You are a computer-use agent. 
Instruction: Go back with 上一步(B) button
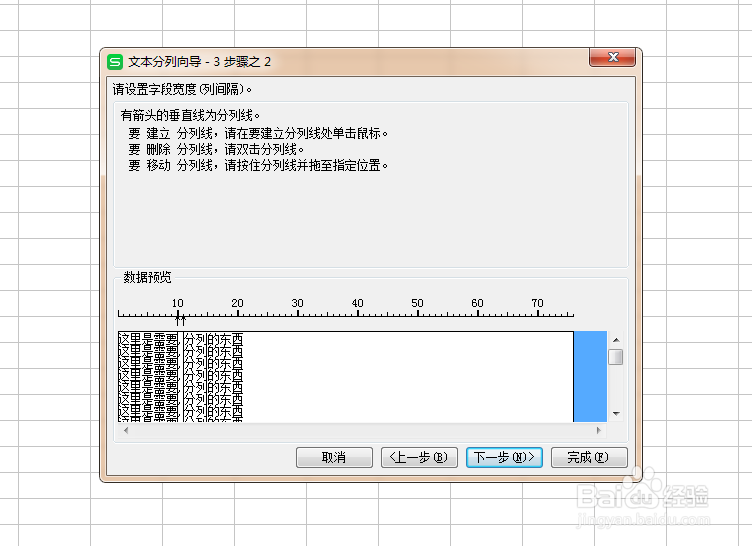pos(419,457)
